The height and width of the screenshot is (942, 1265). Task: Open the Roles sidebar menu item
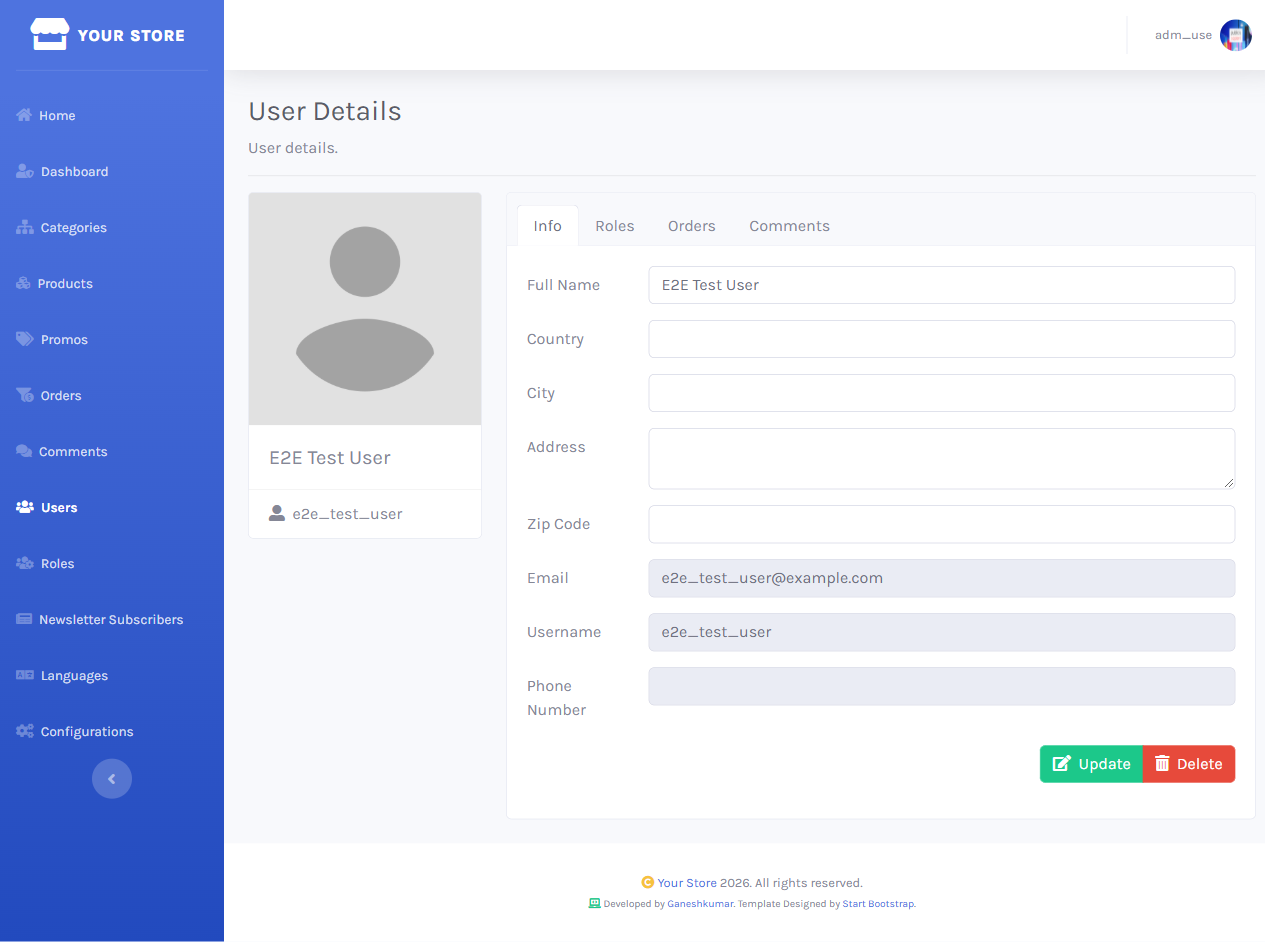point(112,563)
